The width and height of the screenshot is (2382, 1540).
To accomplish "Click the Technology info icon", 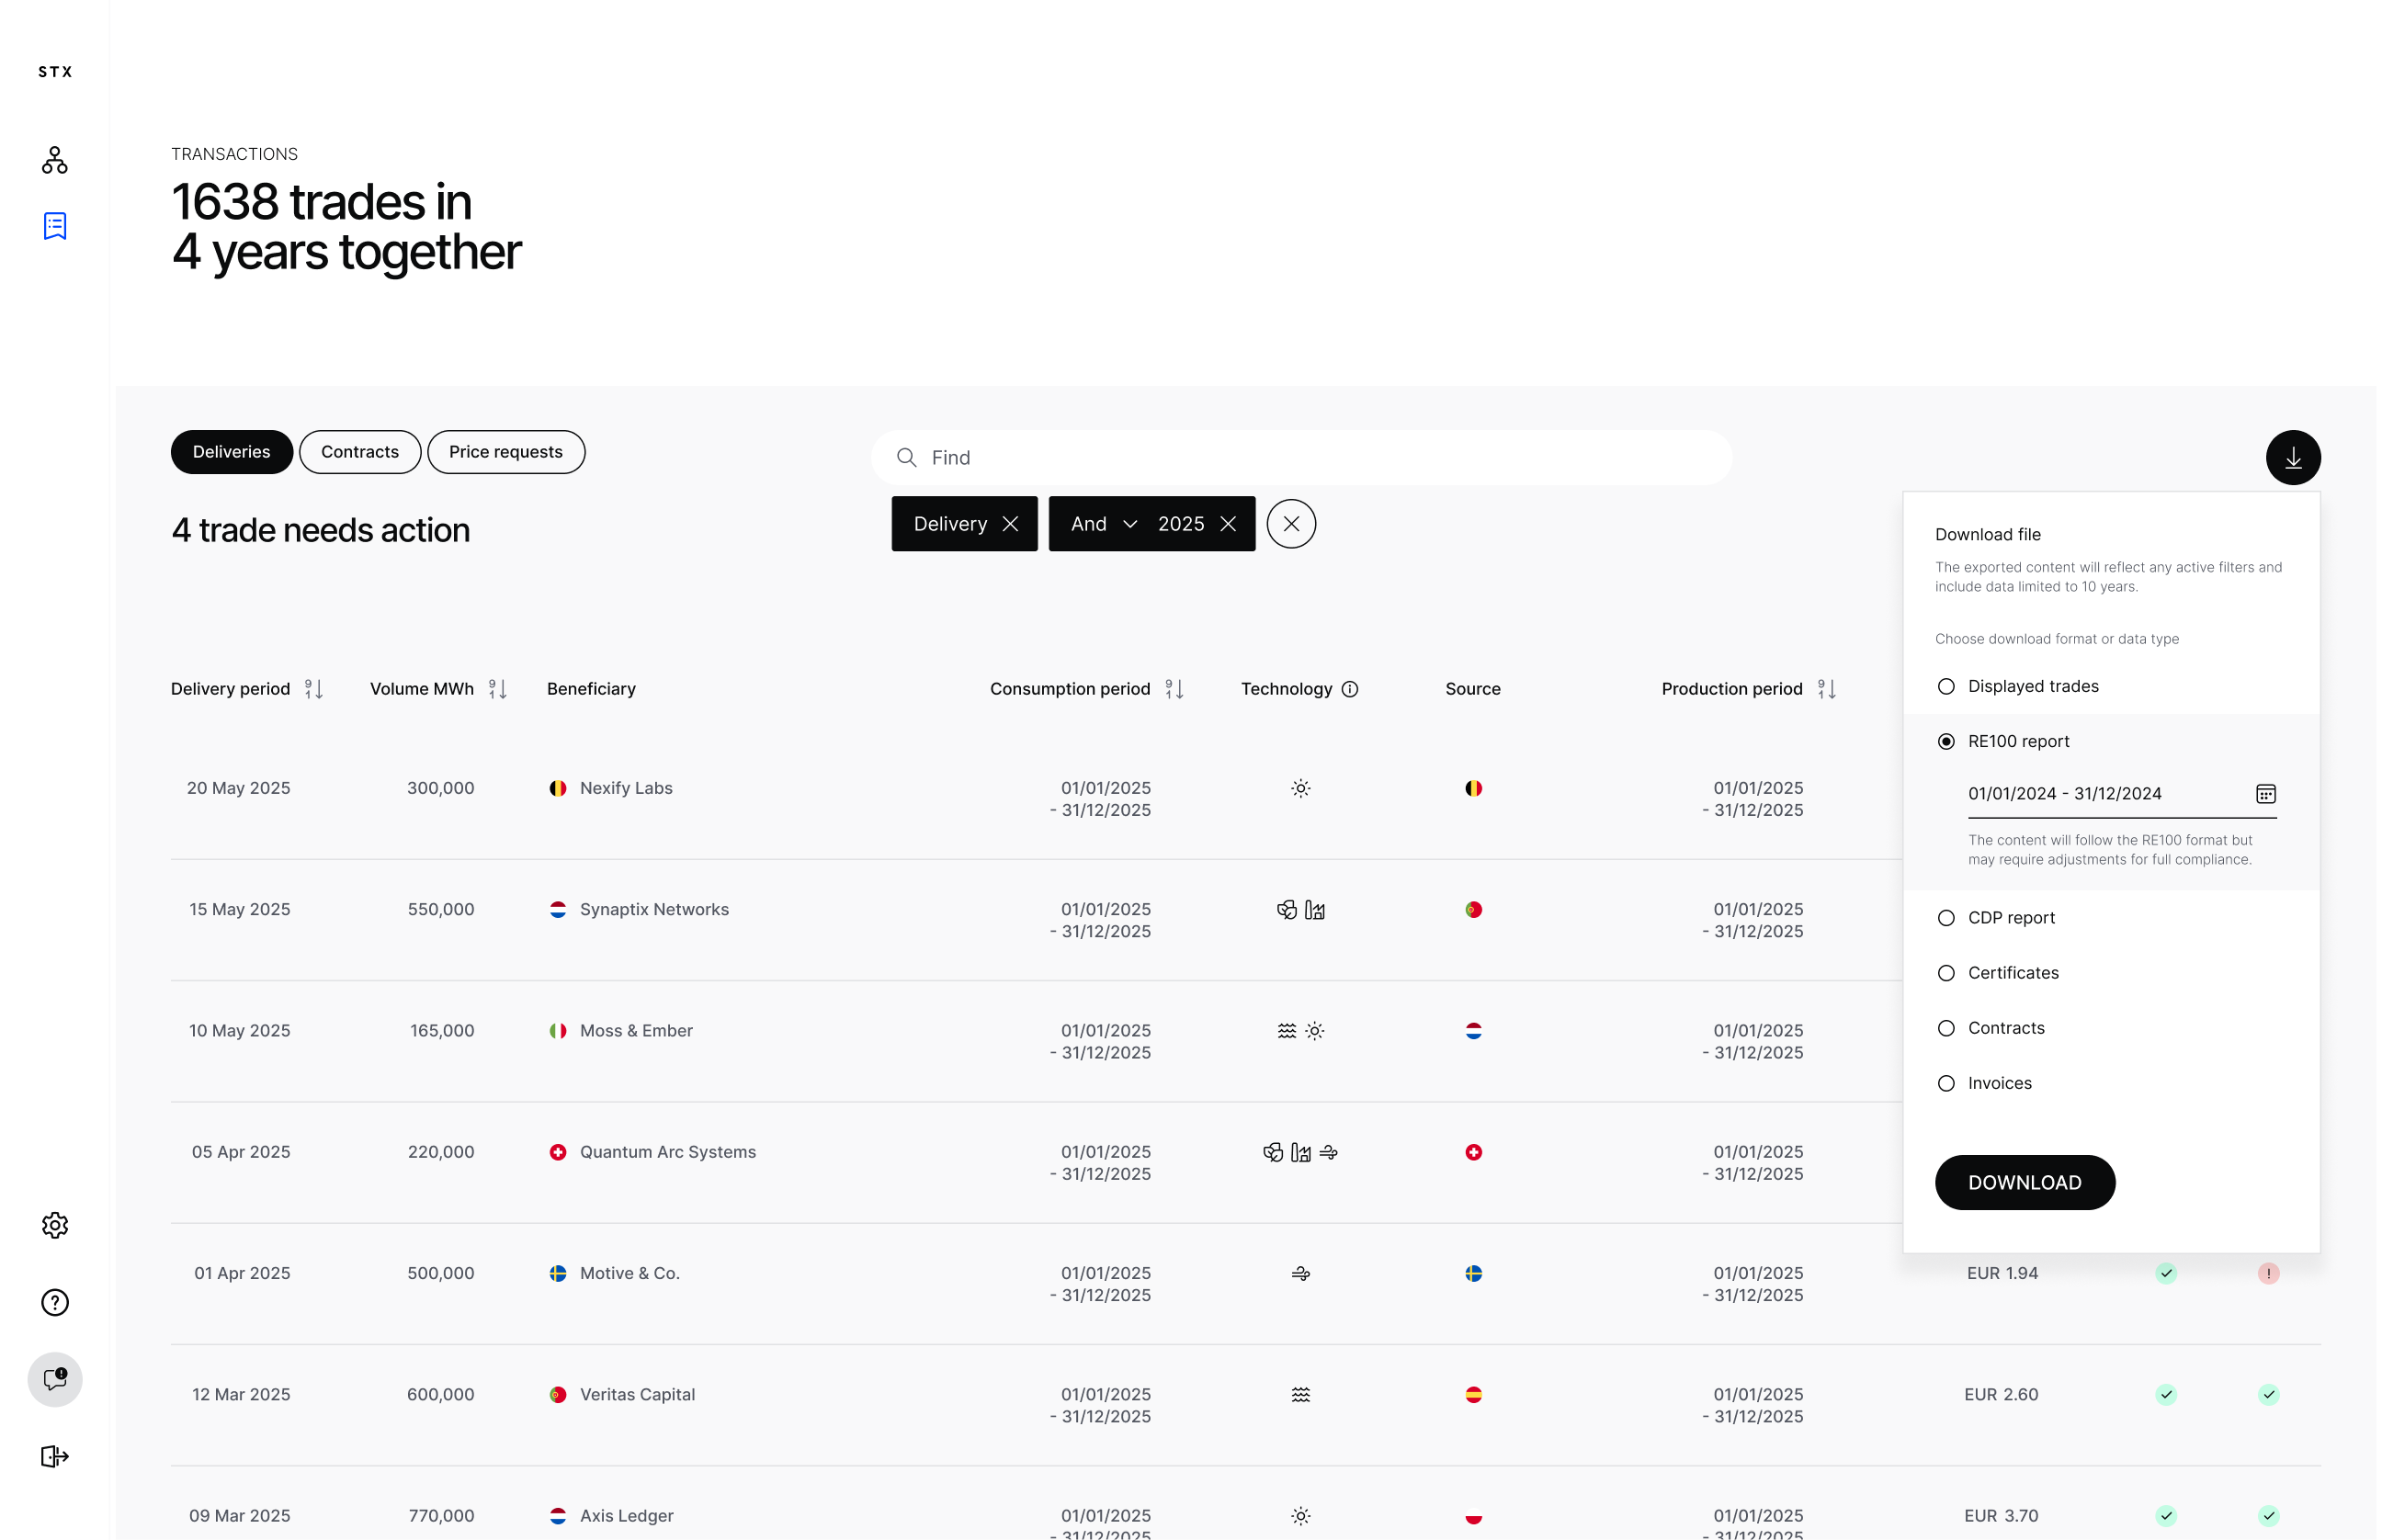I will pos(1349,689).
